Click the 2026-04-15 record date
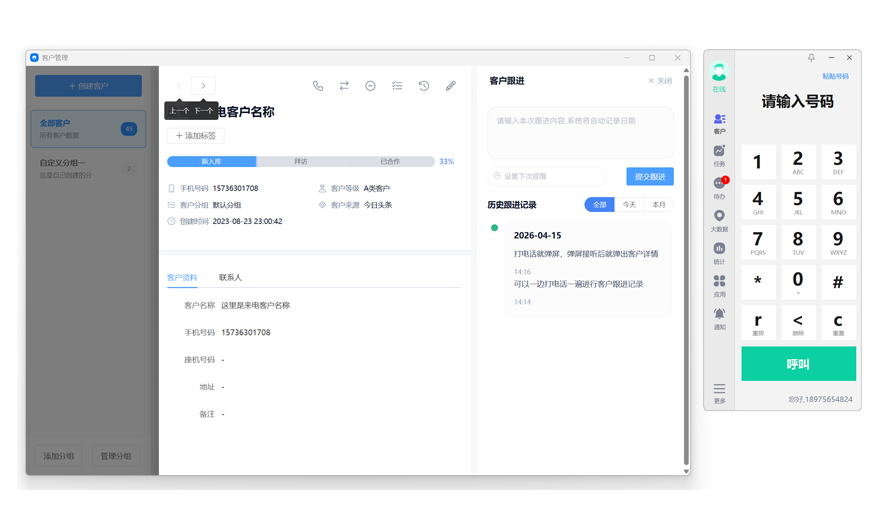 pos(537,236)
